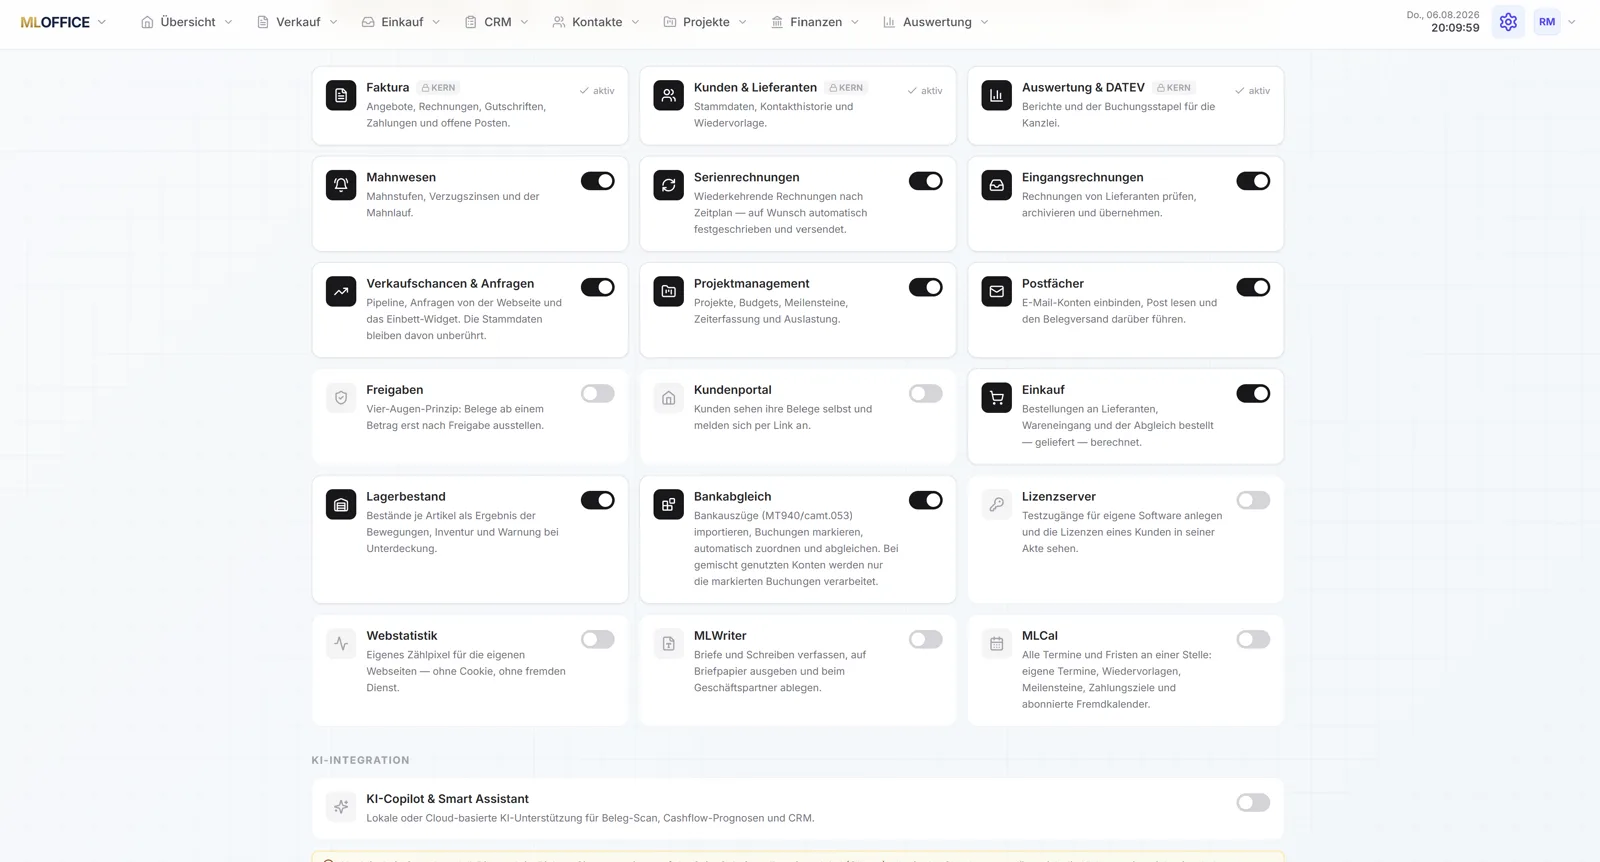Expand the MLOFFICE logo dropdown chevron
This screenshot has width=1600, height=862.
(x=102, y=22)
